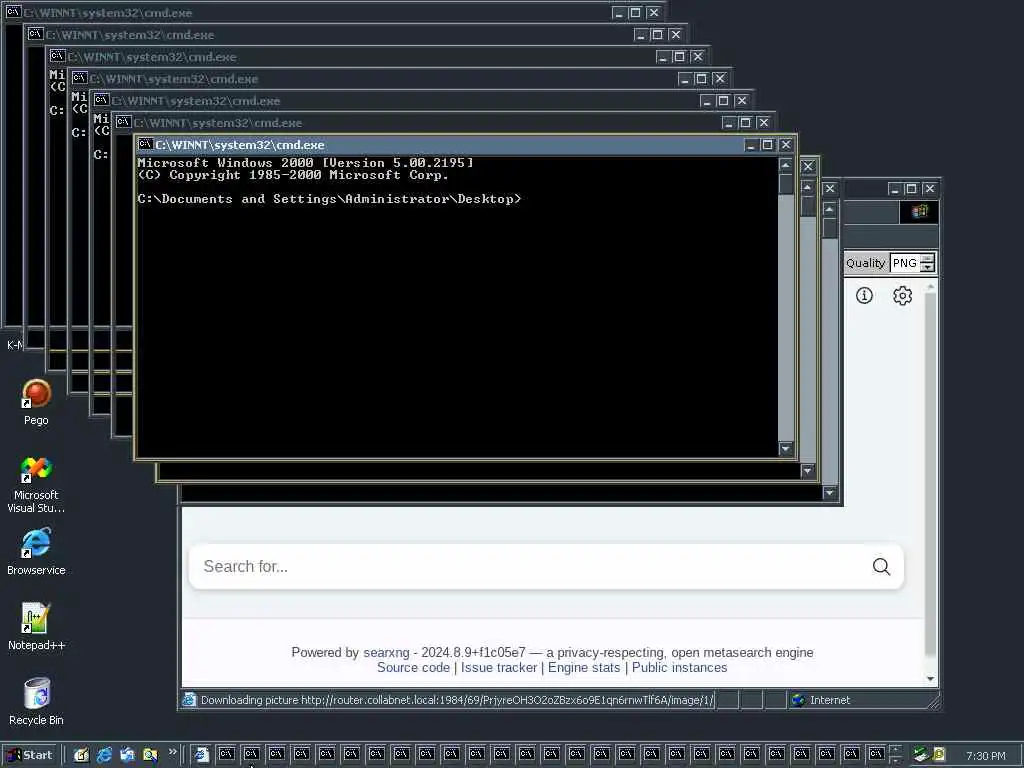Click the 7:30 PM taskbar clock
Screen dimensions: 1024x768
[x=985, y=756]
